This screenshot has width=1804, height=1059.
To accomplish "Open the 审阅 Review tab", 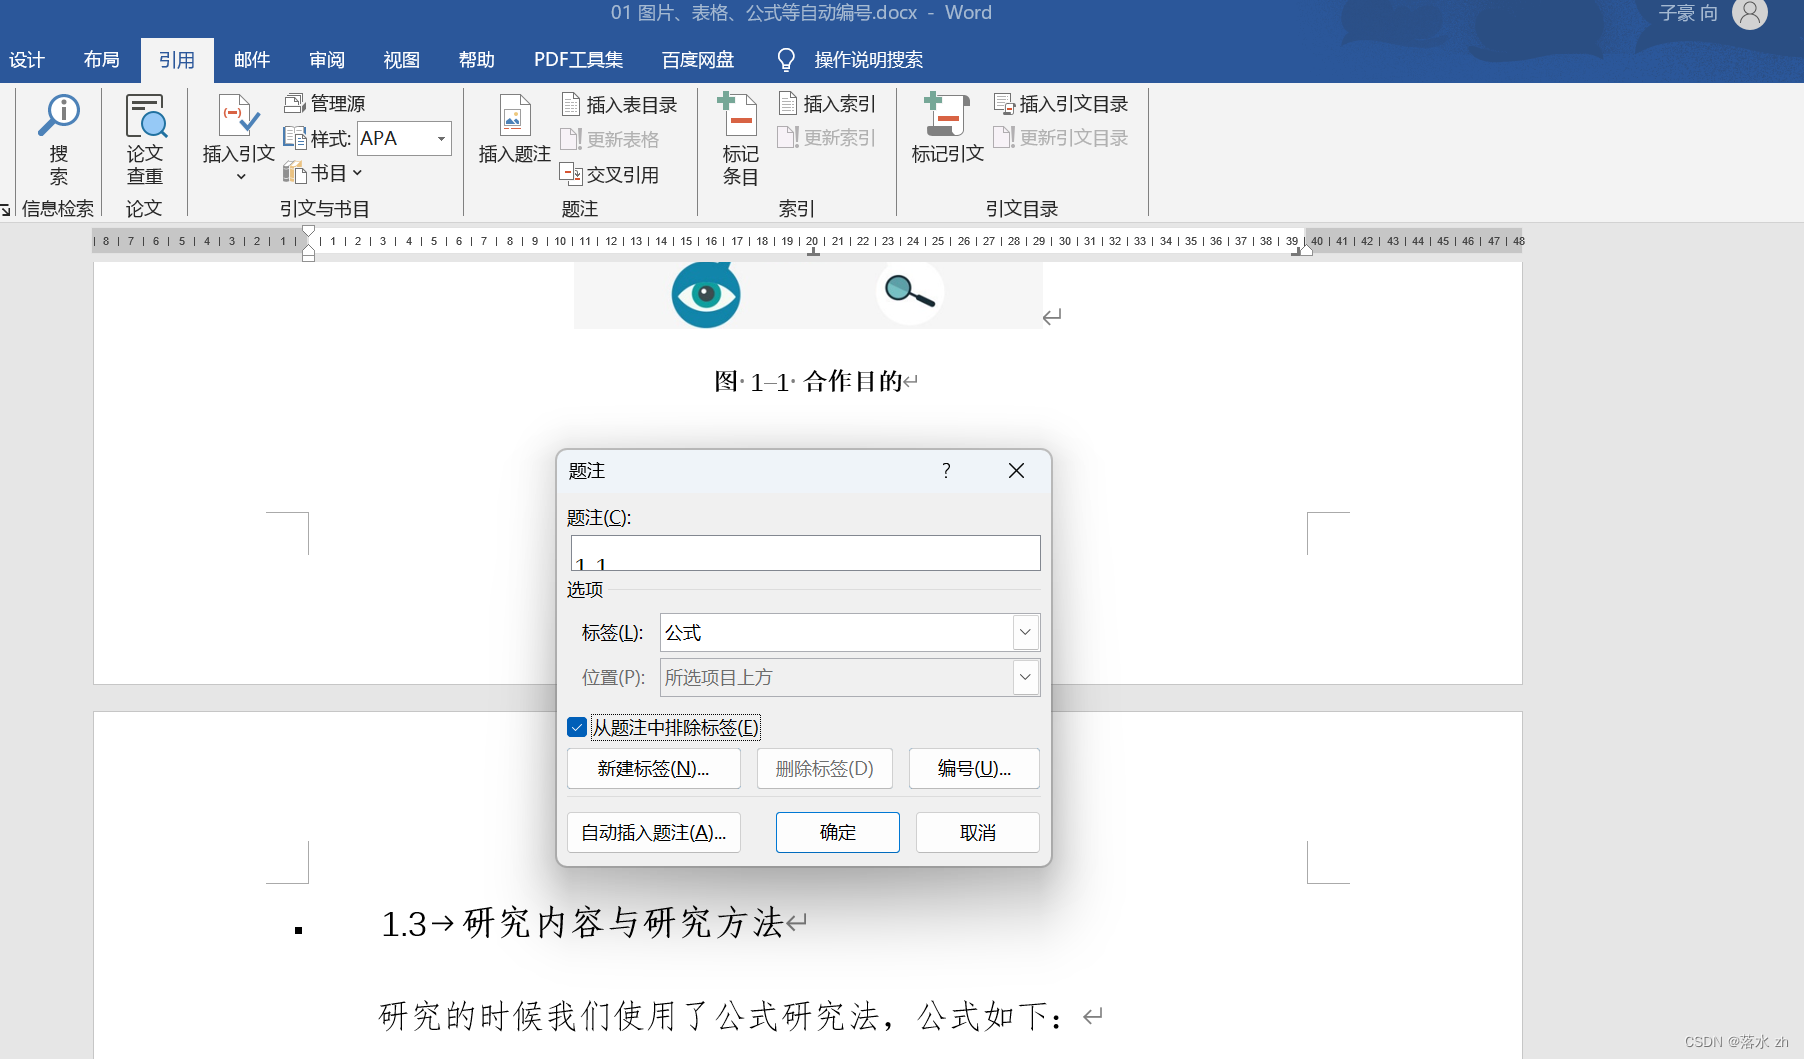I will tap(327, 60).
